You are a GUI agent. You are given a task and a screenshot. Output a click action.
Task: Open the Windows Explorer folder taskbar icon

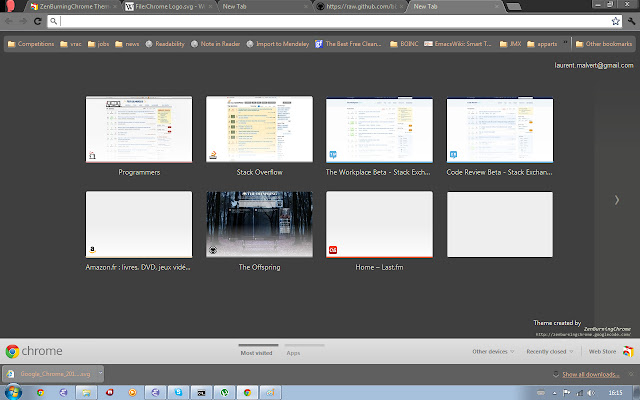click(x=86, y=393)
